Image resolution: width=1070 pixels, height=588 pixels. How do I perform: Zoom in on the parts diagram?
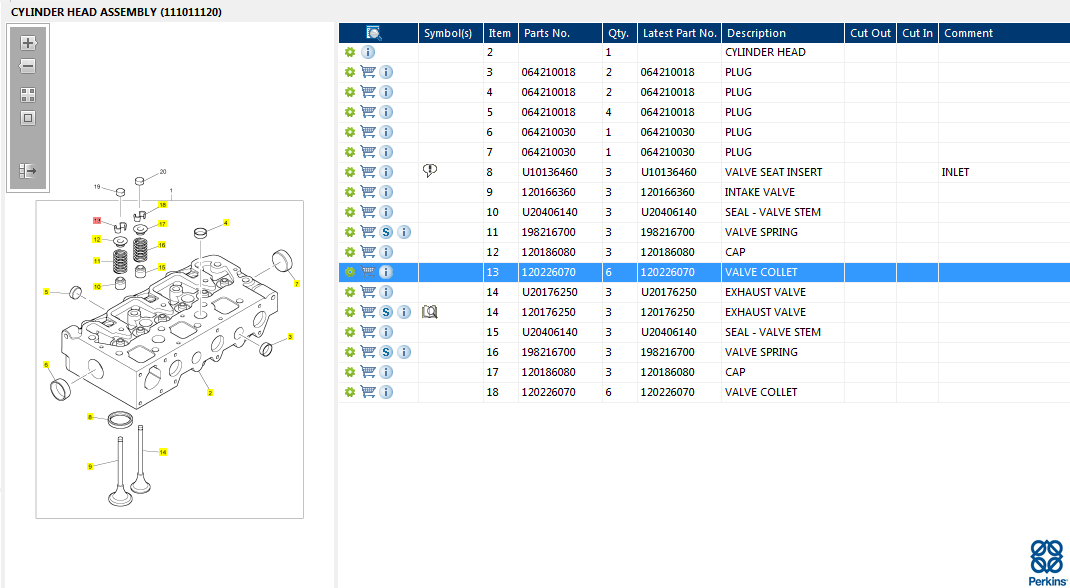click(28, 43)
